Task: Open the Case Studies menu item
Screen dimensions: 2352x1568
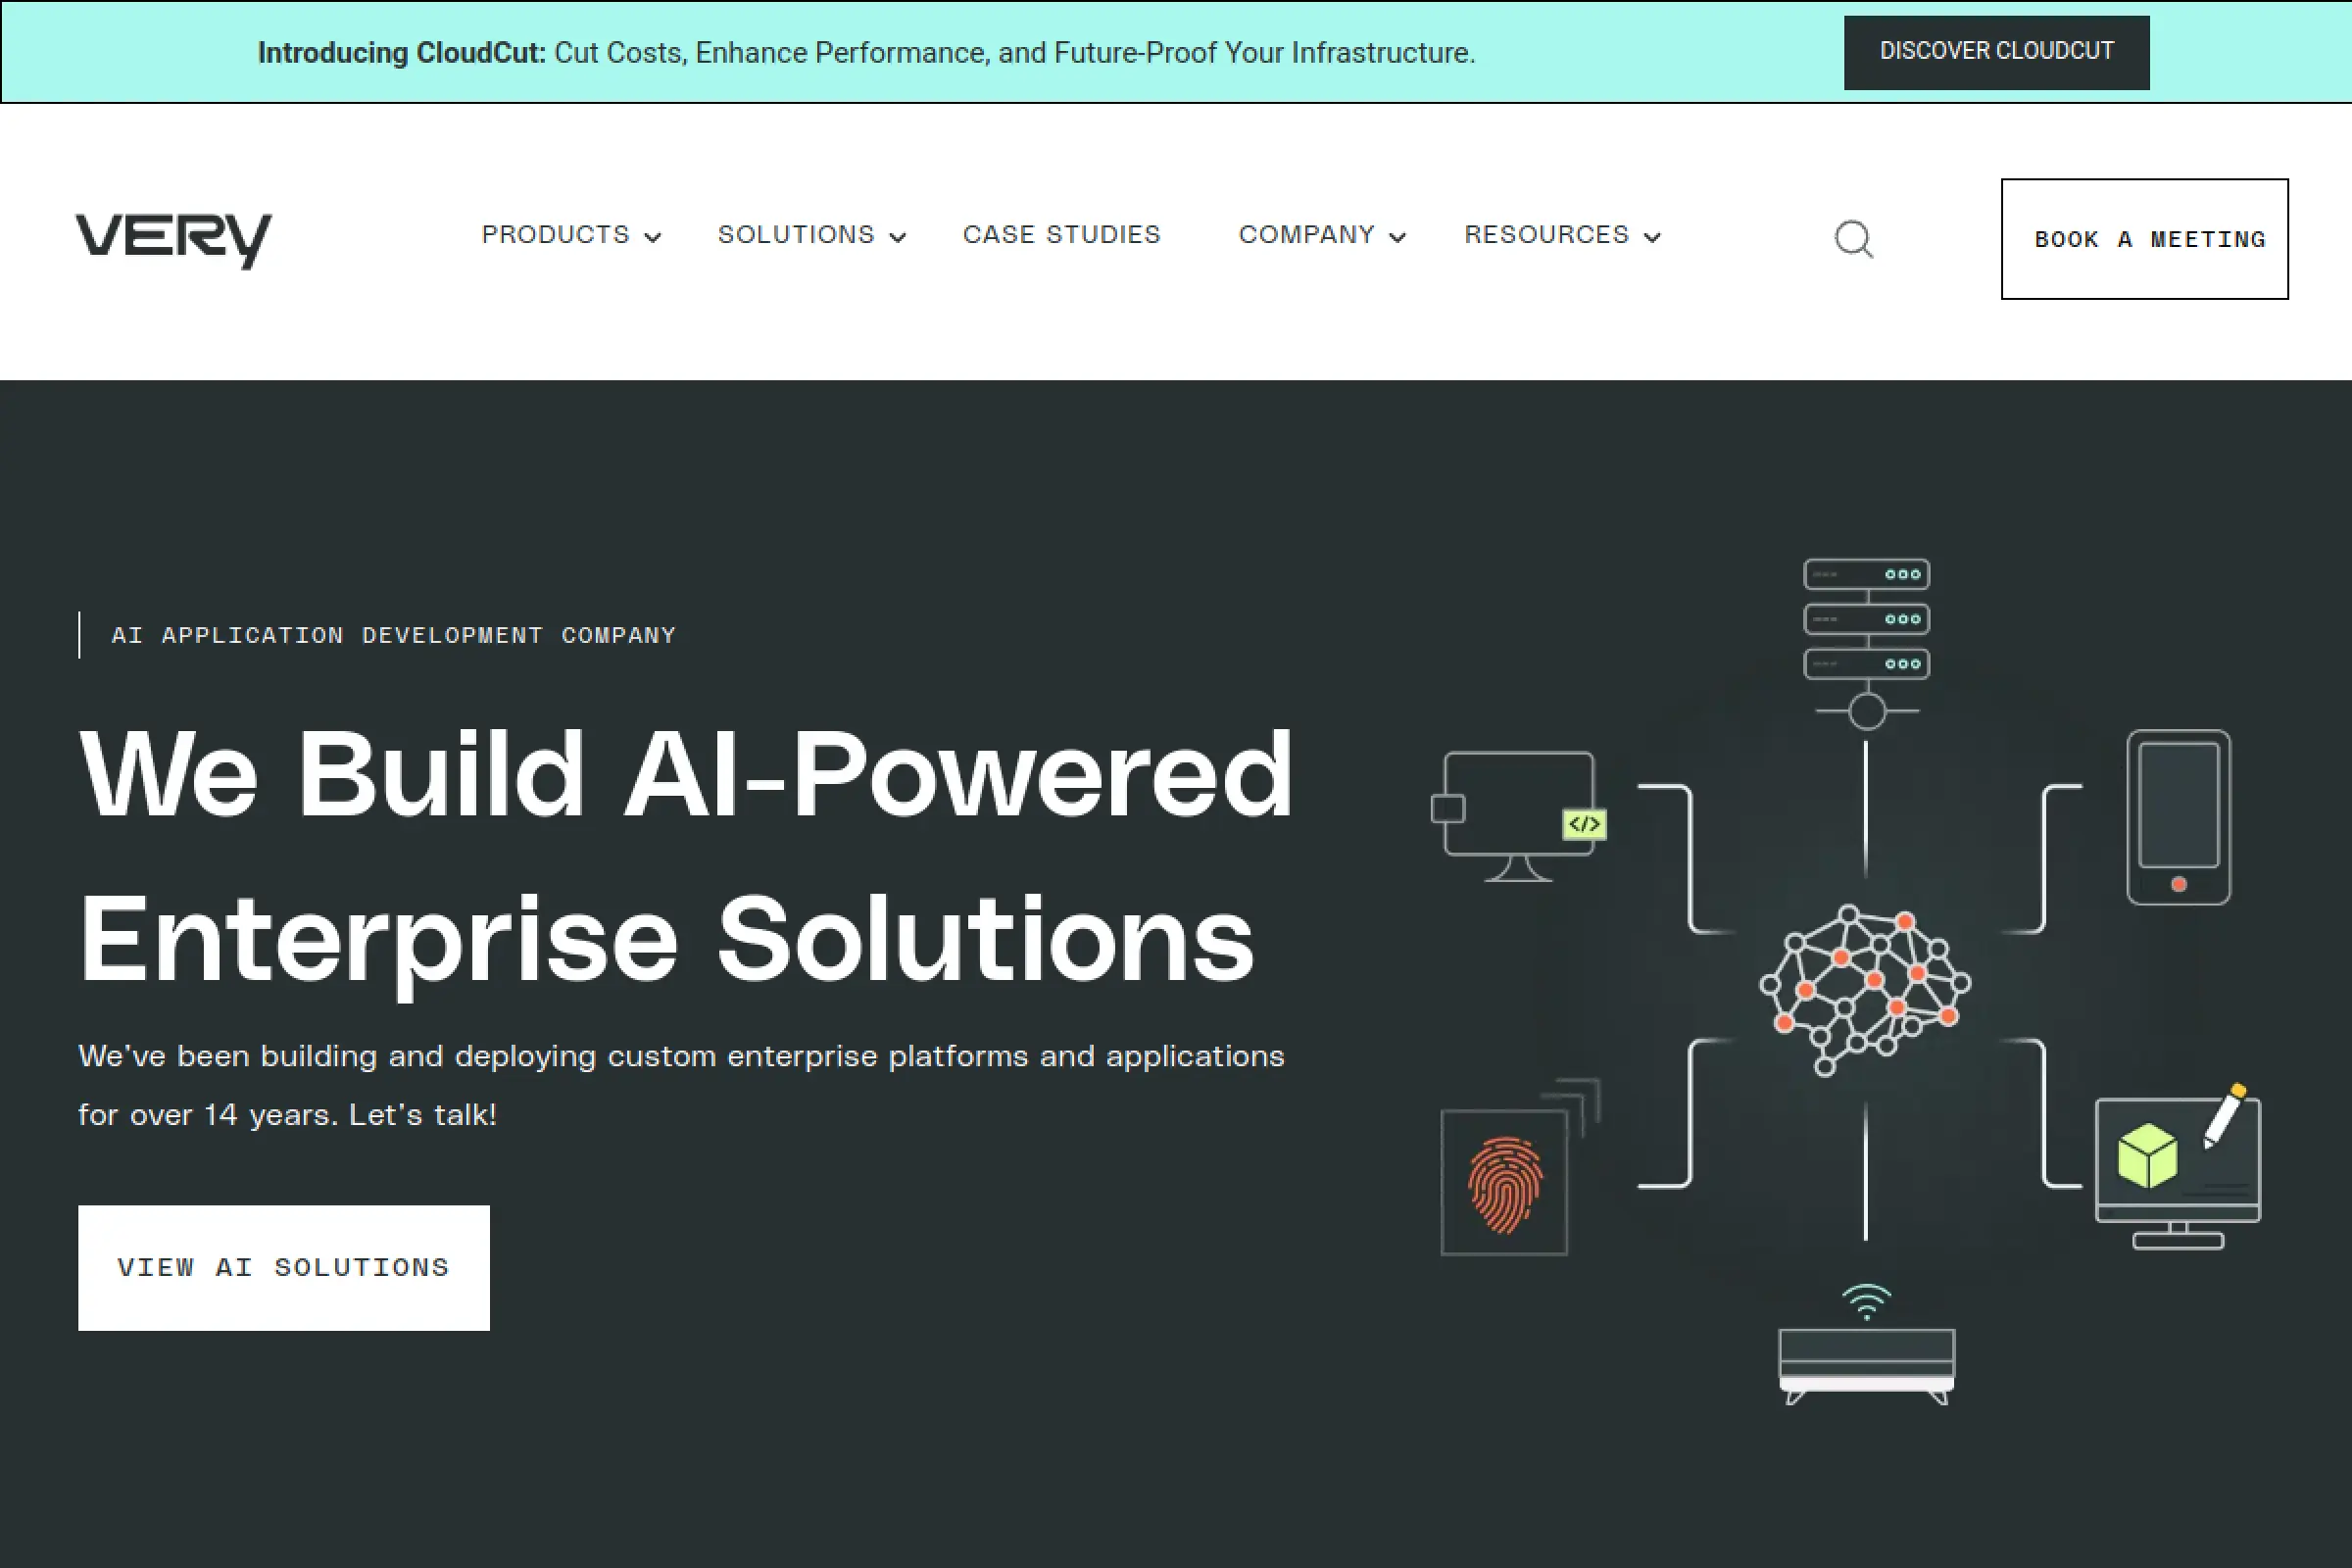Action: click(x=1061, y=235)
